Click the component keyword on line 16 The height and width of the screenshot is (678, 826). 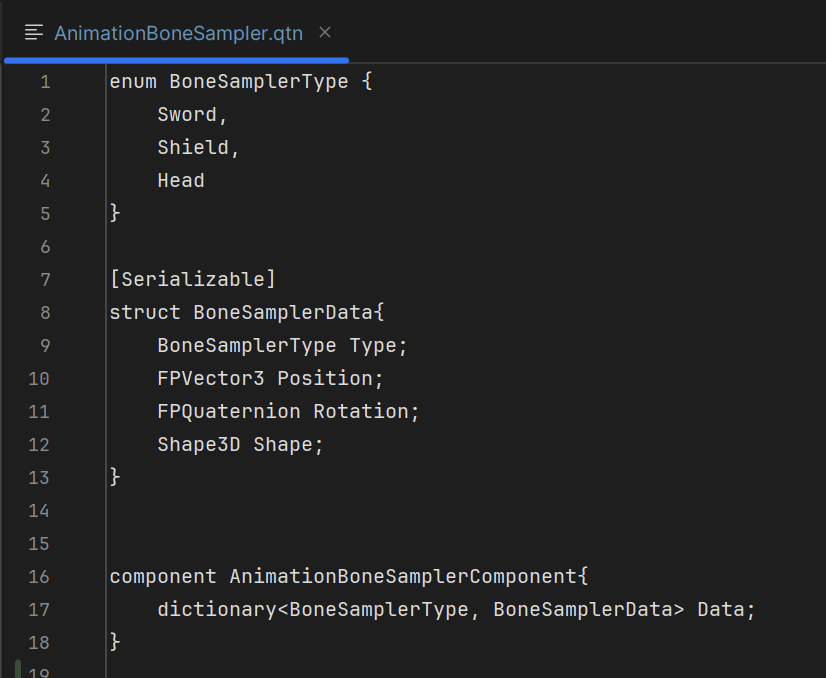click(x=162, y=576)
